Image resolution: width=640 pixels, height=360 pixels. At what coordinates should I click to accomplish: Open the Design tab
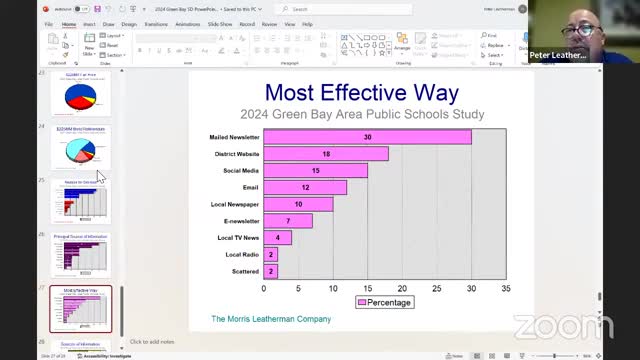(129, 24)
